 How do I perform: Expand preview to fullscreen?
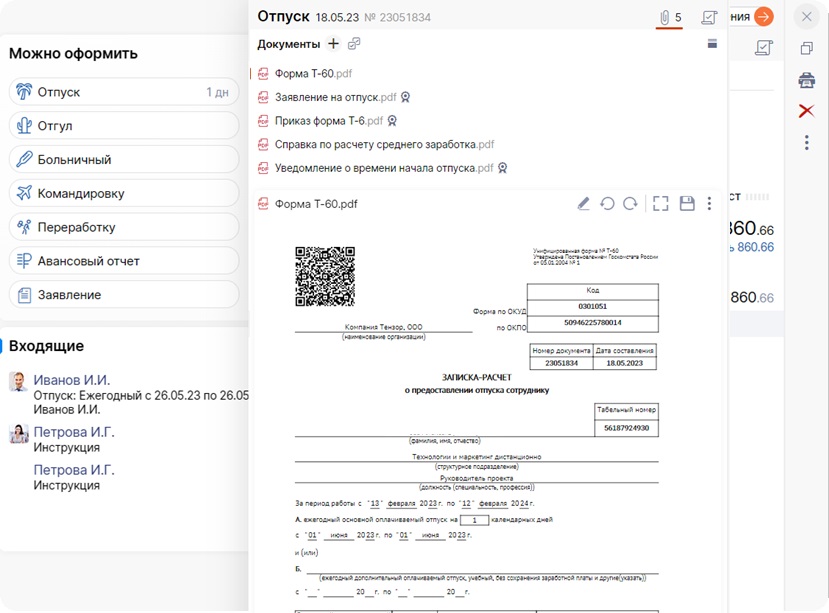click(x=660, y=204)
